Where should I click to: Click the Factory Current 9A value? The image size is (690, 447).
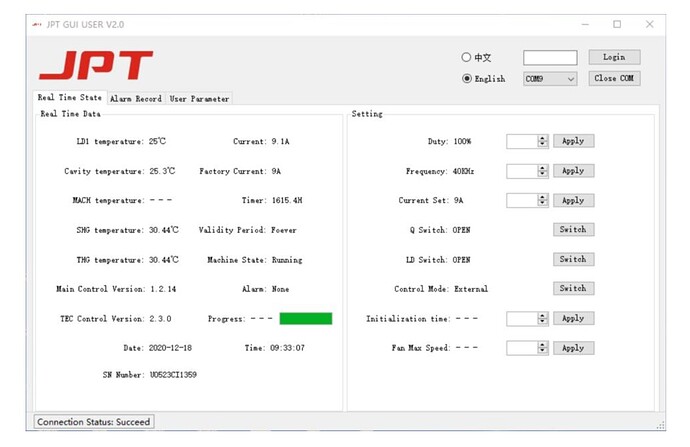coord(276,171)
